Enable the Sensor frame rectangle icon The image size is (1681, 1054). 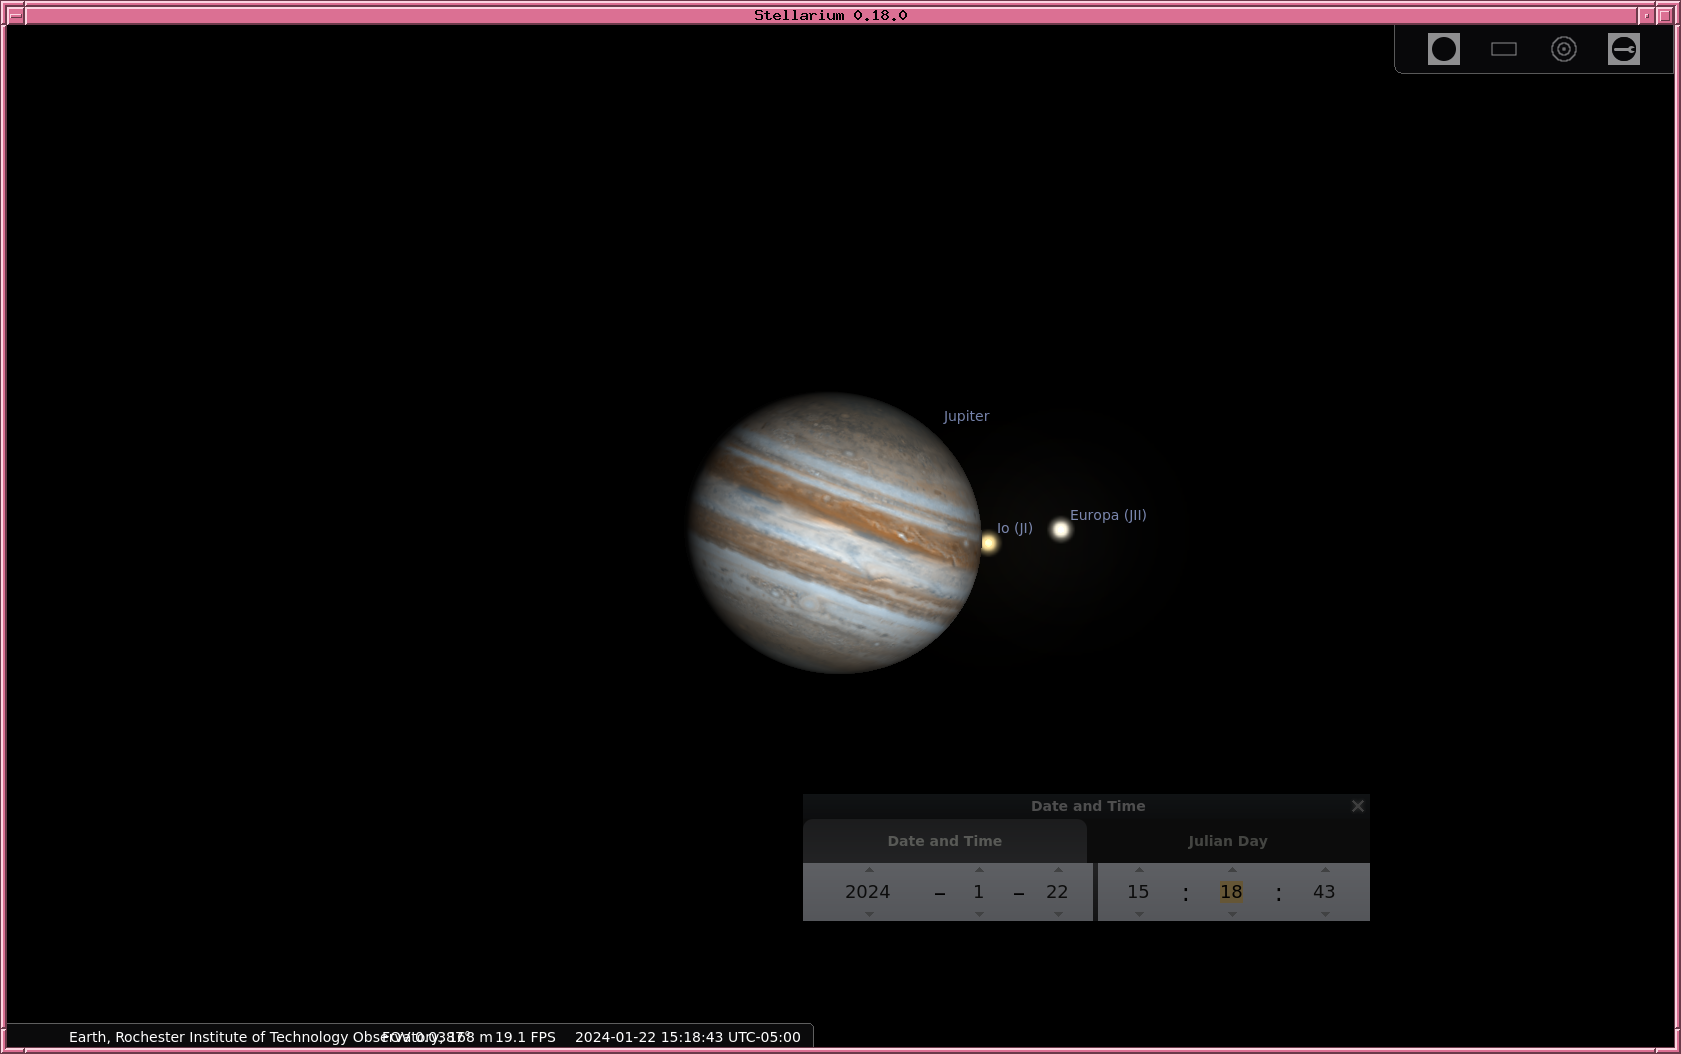pyautogui.click(x=1503, y=49)
